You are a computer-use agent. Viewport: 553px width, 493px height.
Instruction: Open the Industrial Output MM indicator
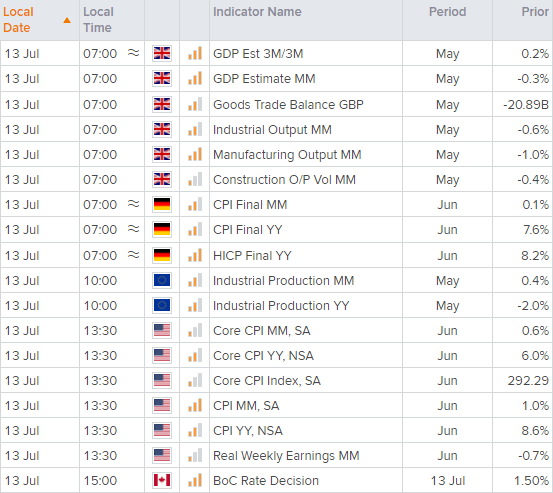272,130
